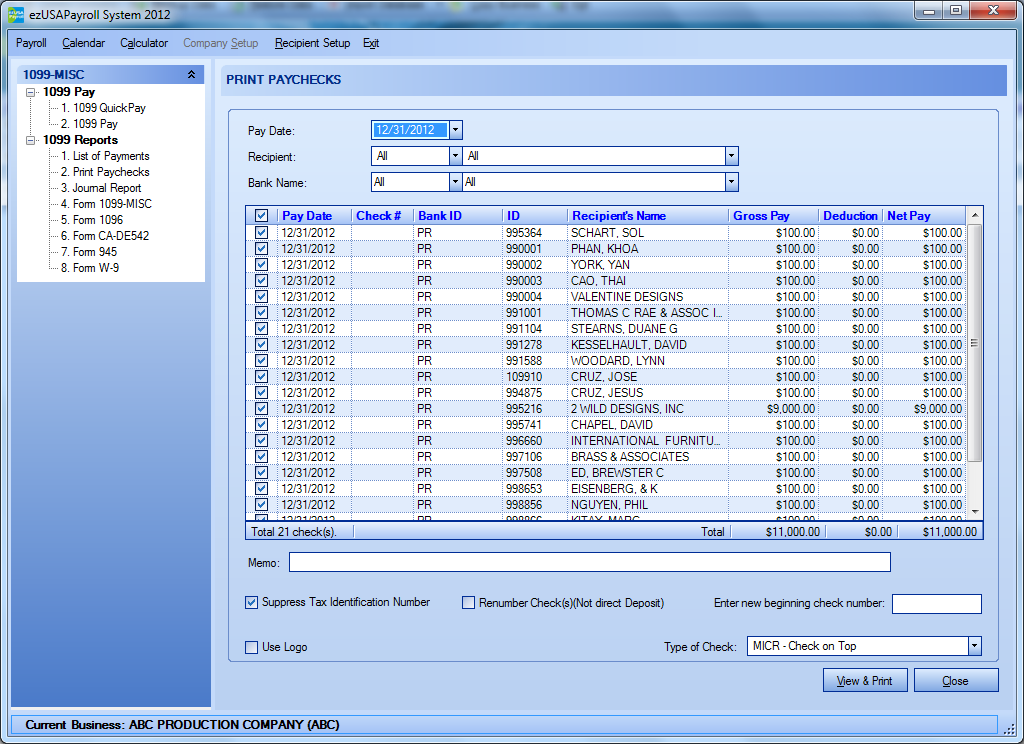Collapse the 1099-MISC panel chevron
This screenshot has height=744, width=1024.
191,74
